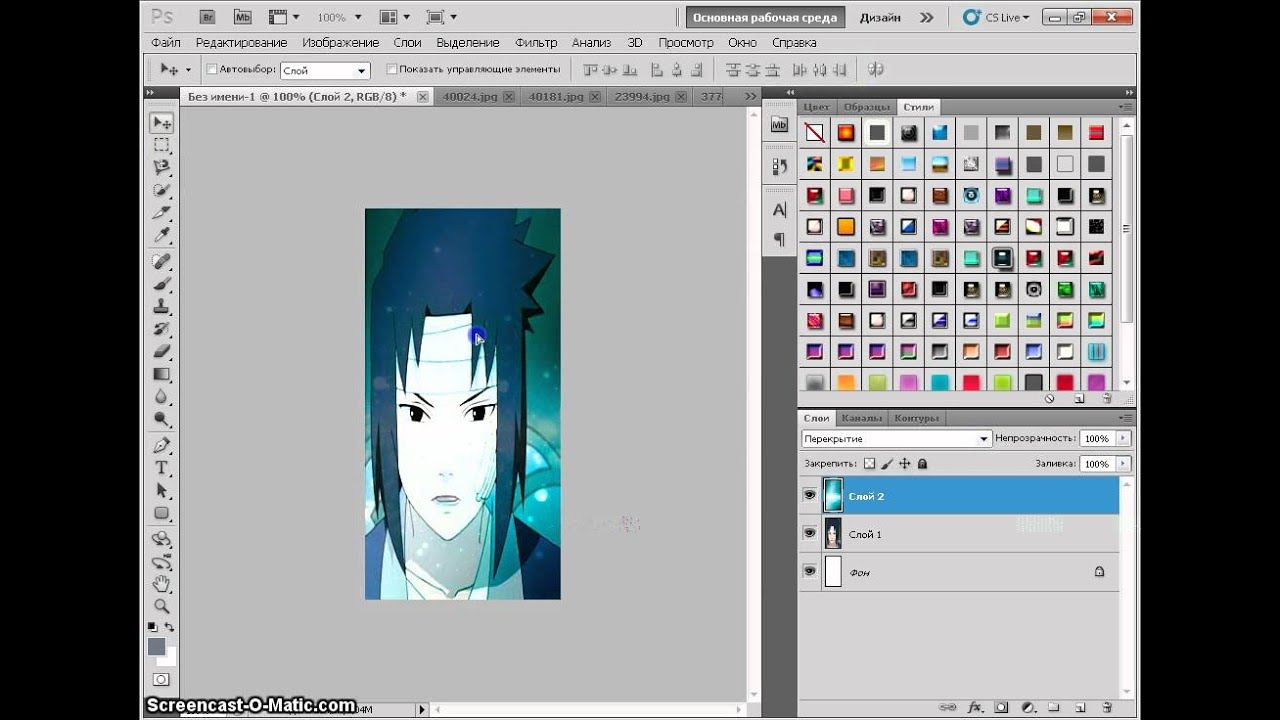Select the Rounded Rectangle shape tool
The image size is (1280, 720).
(161, 513)
